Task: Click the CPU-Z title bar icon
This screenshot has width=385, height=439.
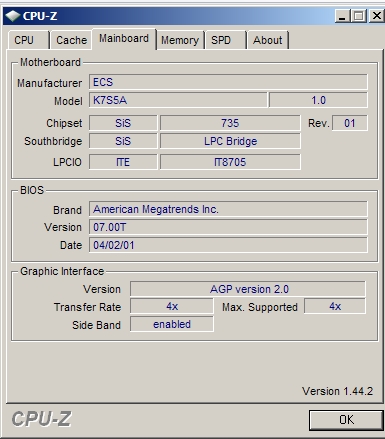Action: click(x=13, y=16)
